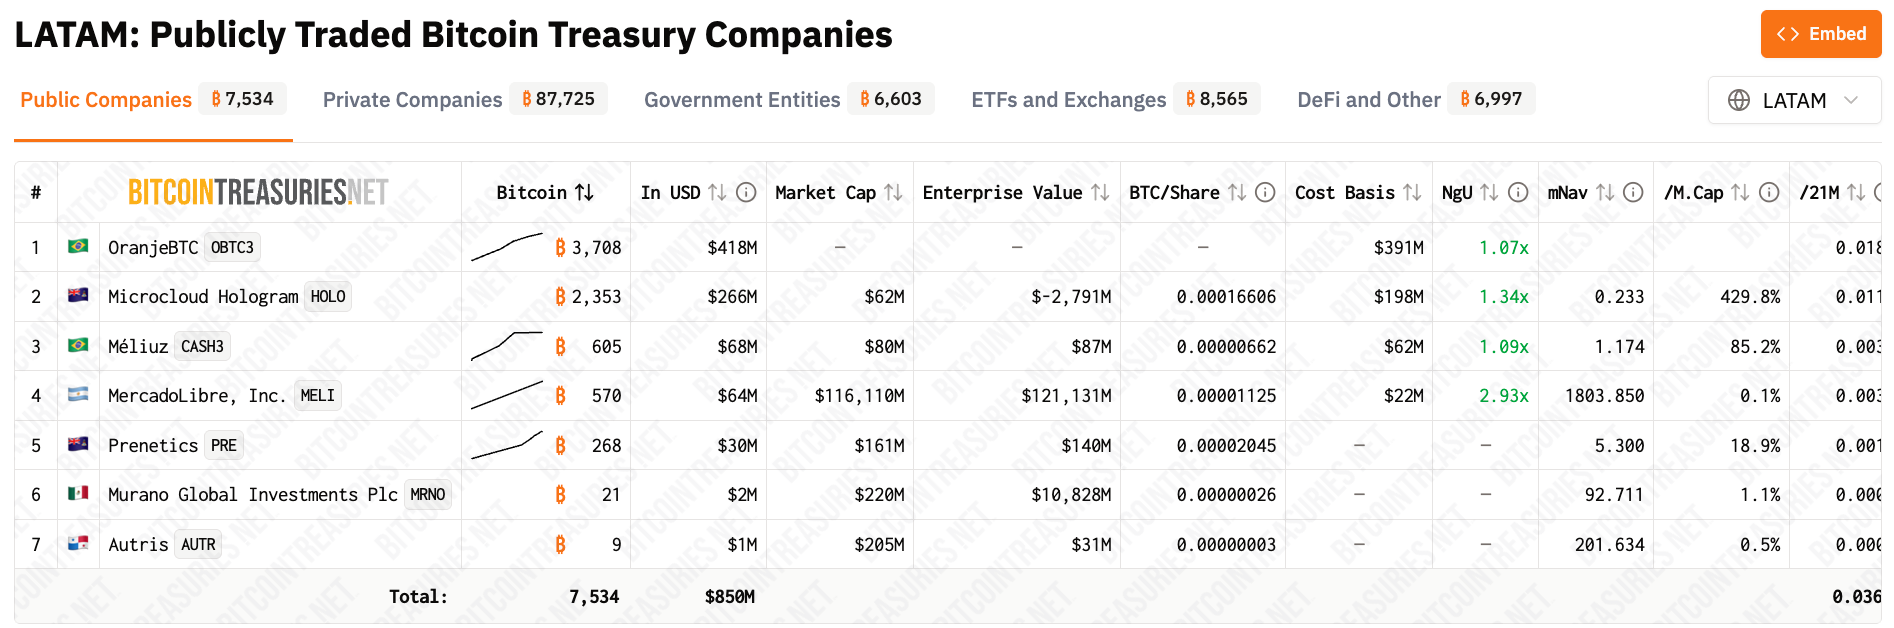Open the MercadoLibre, Inc. company link

click(x=197, y=396)
